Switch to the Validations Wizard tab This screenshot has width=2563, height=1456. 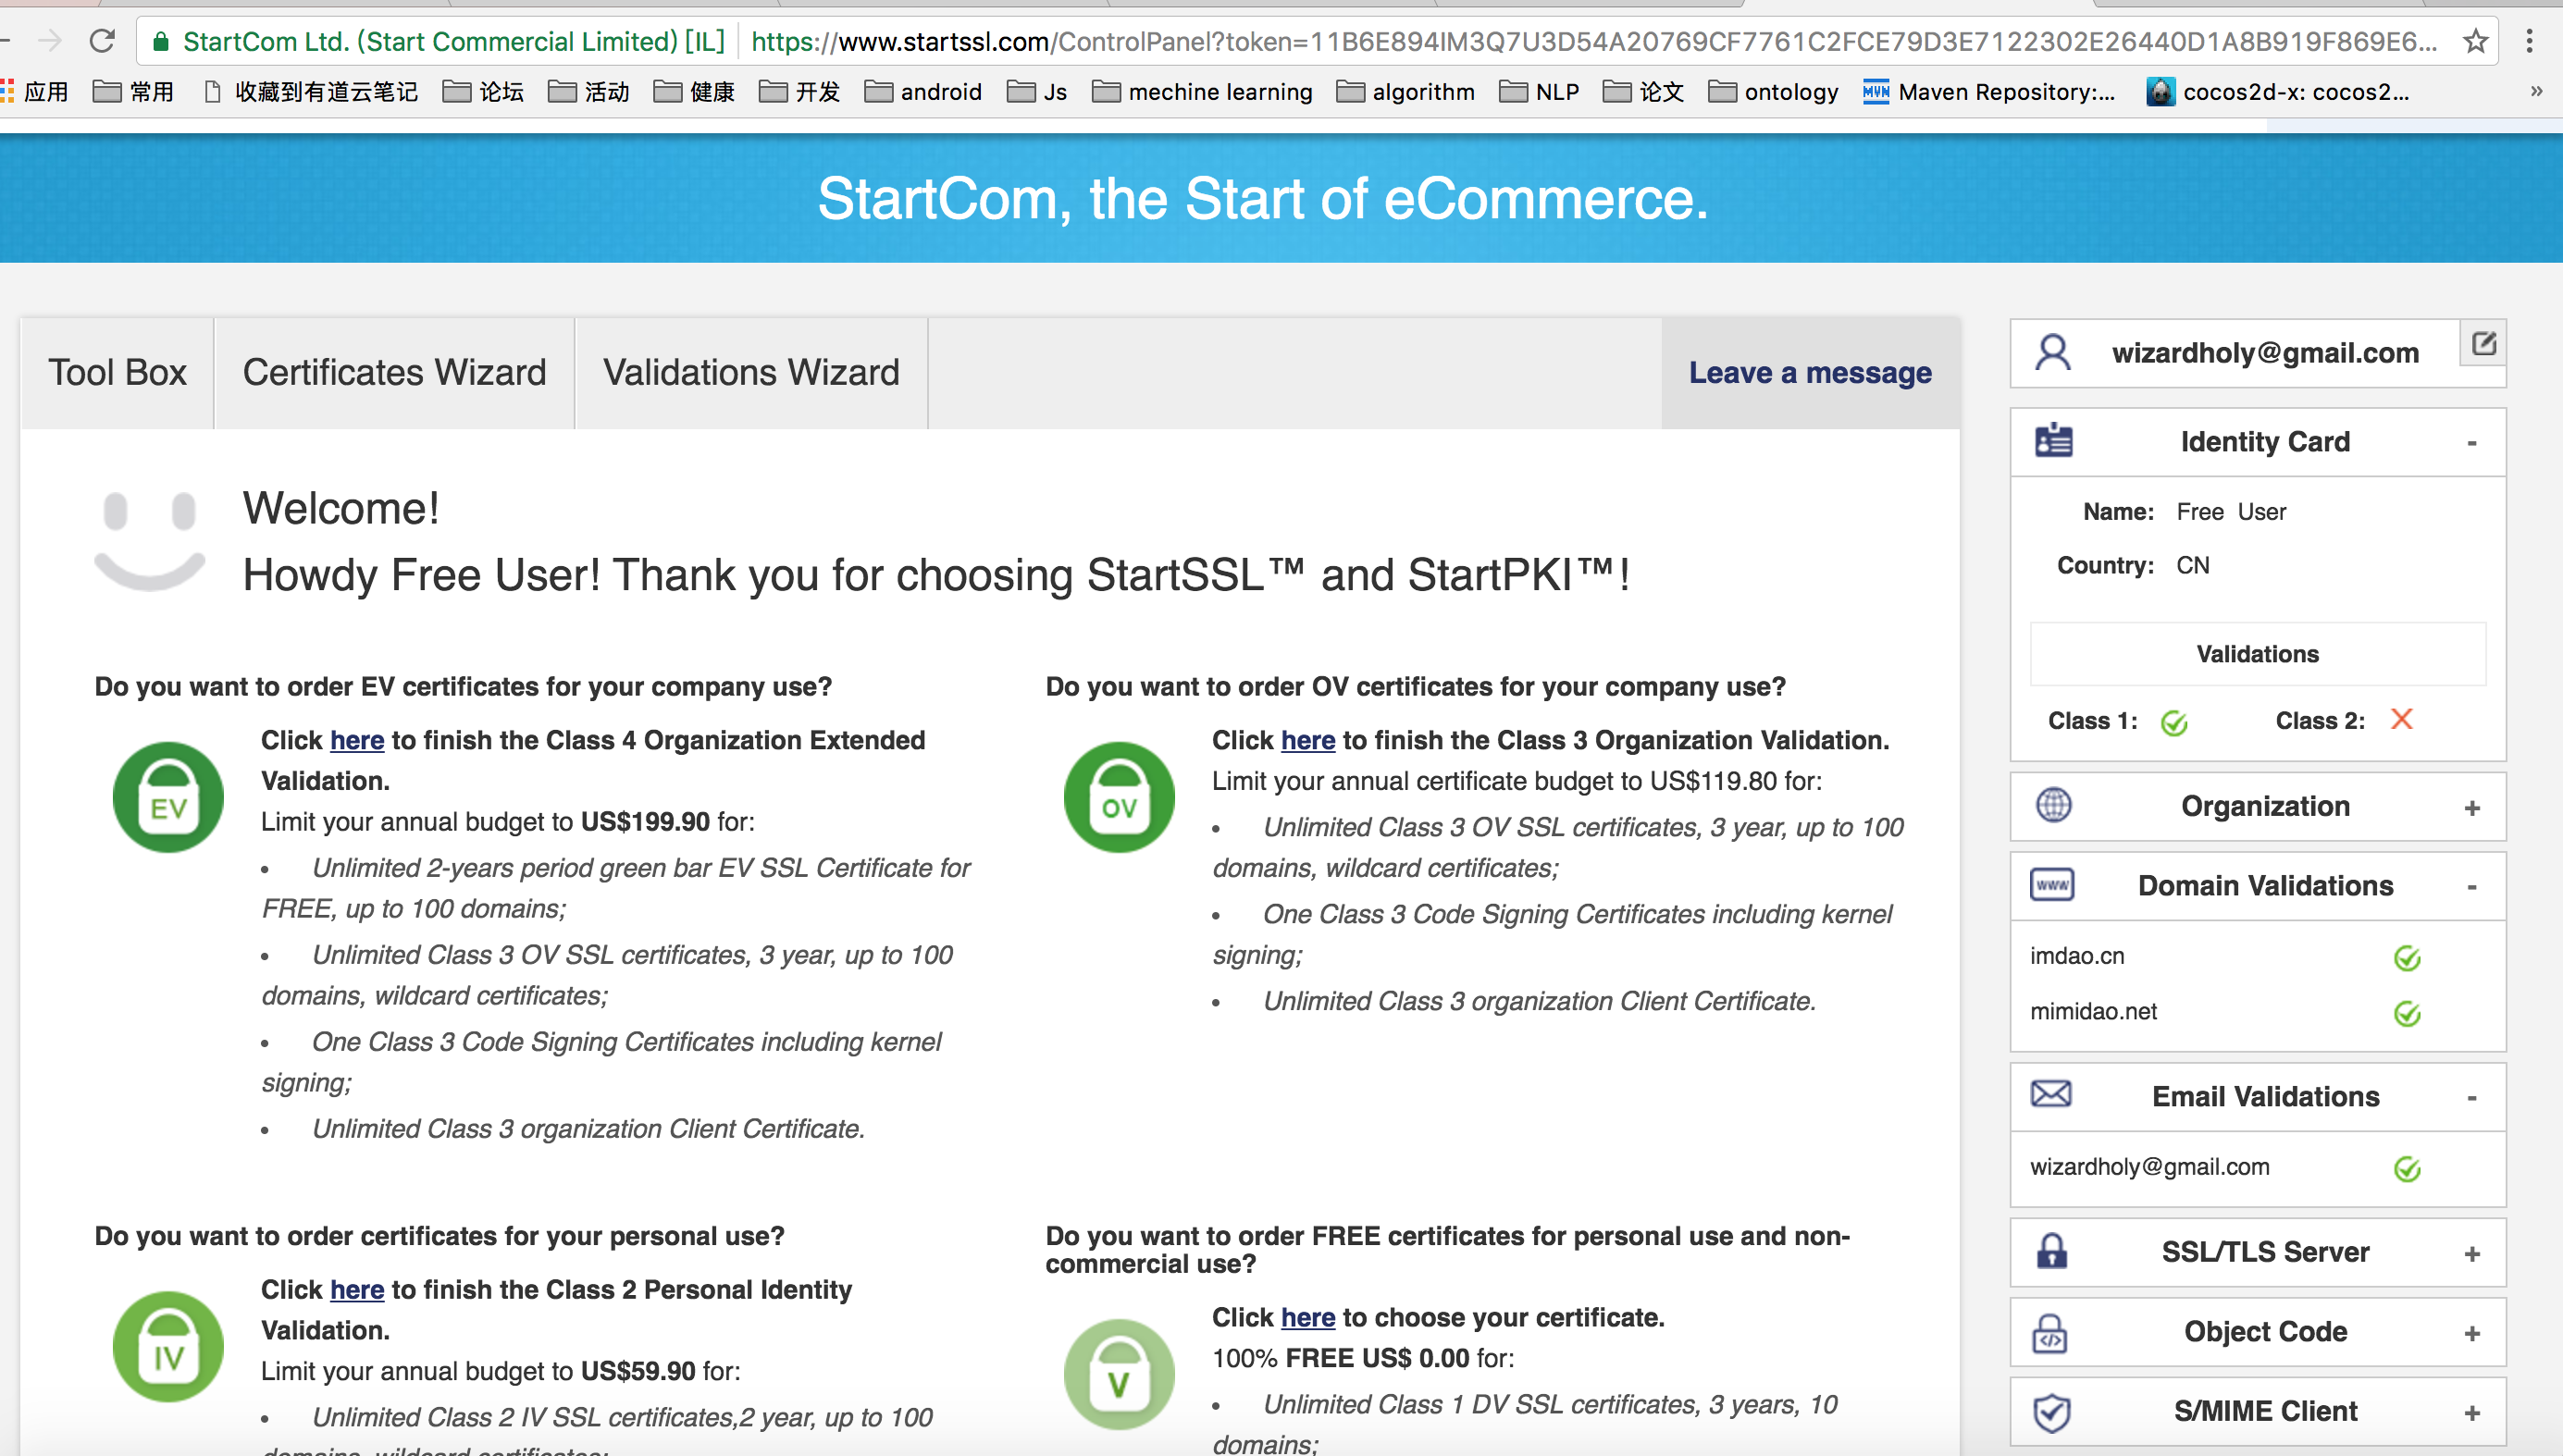tap(751, 372)
